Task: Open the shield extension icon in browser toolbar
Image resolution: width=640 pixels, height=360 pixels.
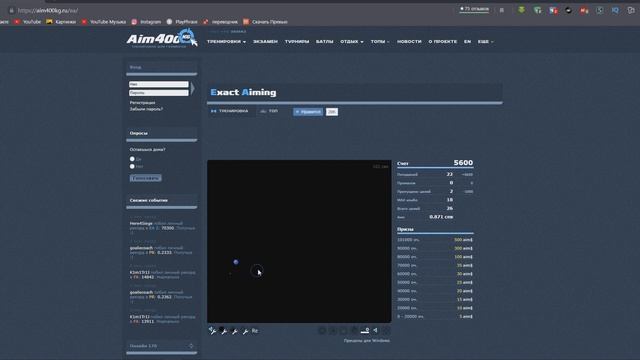Action: pyautogui.click(x=537, y=10)
